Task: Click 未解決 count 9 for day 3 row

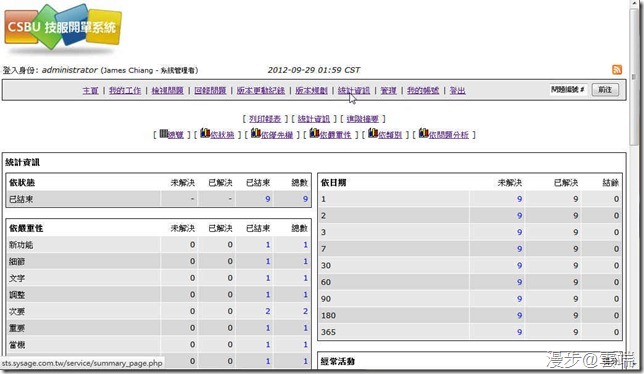Action: tap(520, 232)
